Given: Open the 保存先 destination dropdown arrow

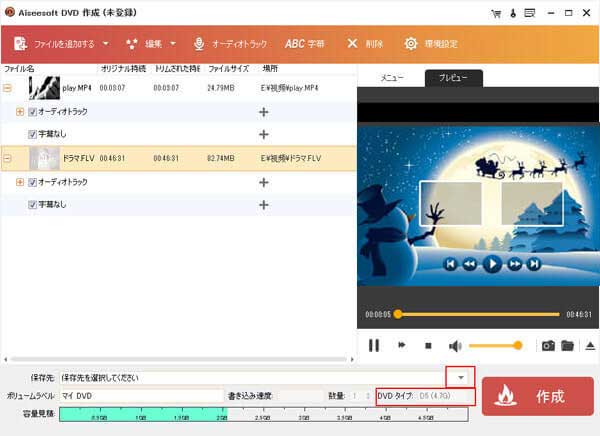Looking at the screenshot, I should click(x=461, y=377).
